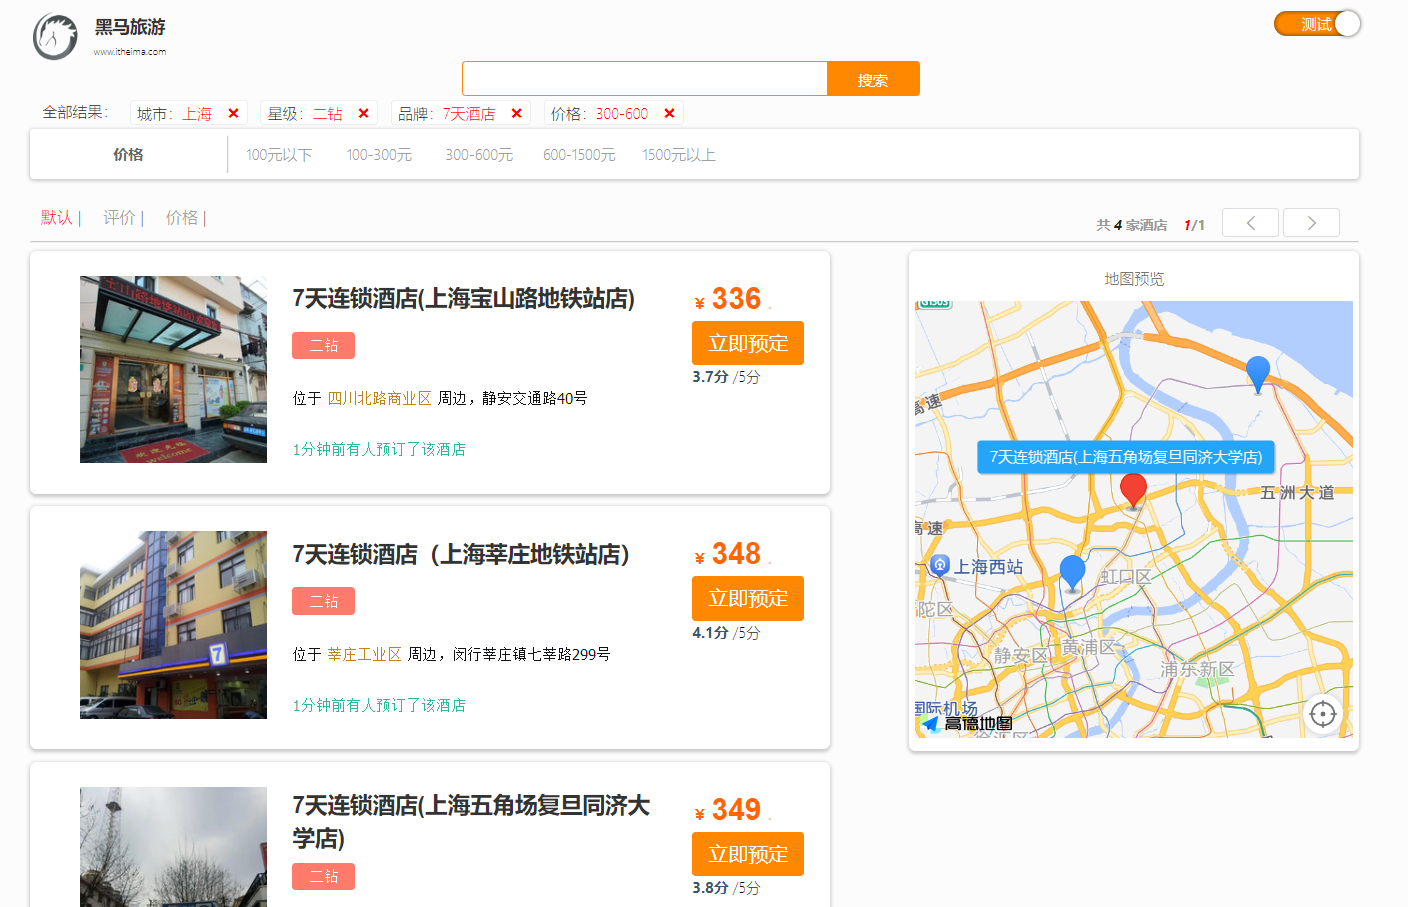
Task: Focus the hotel search input field
Action: click(x=644, y=79)
